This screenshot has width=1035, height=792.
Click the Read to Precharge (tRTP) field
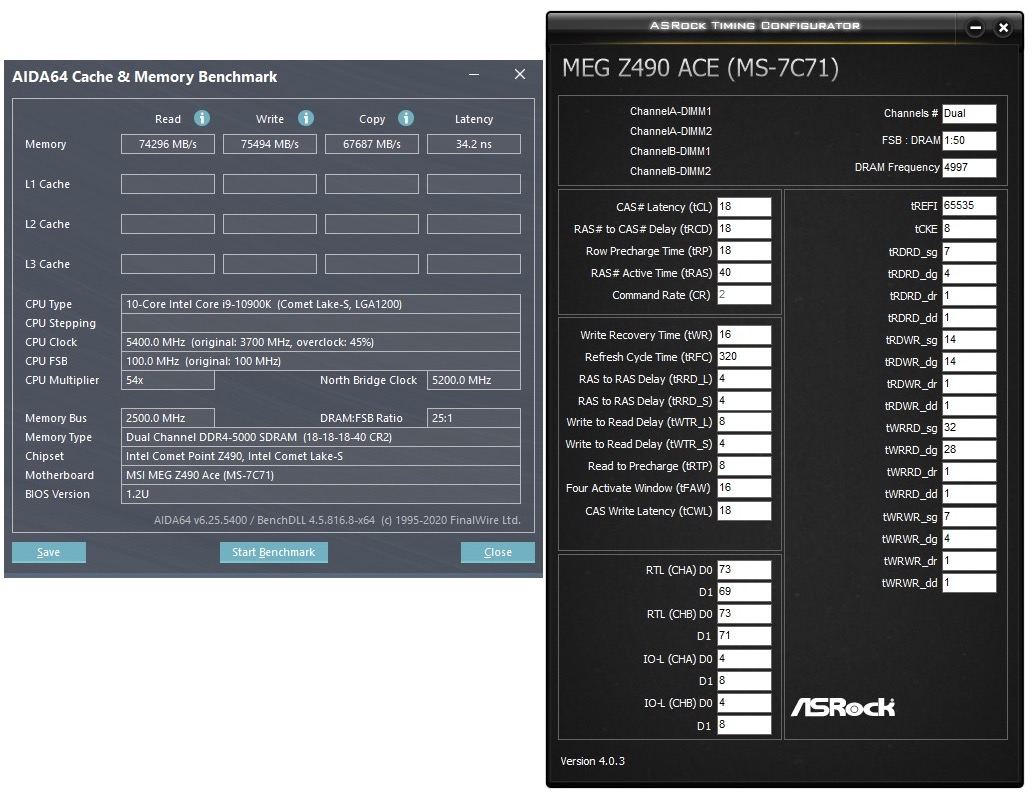point(744,466)
